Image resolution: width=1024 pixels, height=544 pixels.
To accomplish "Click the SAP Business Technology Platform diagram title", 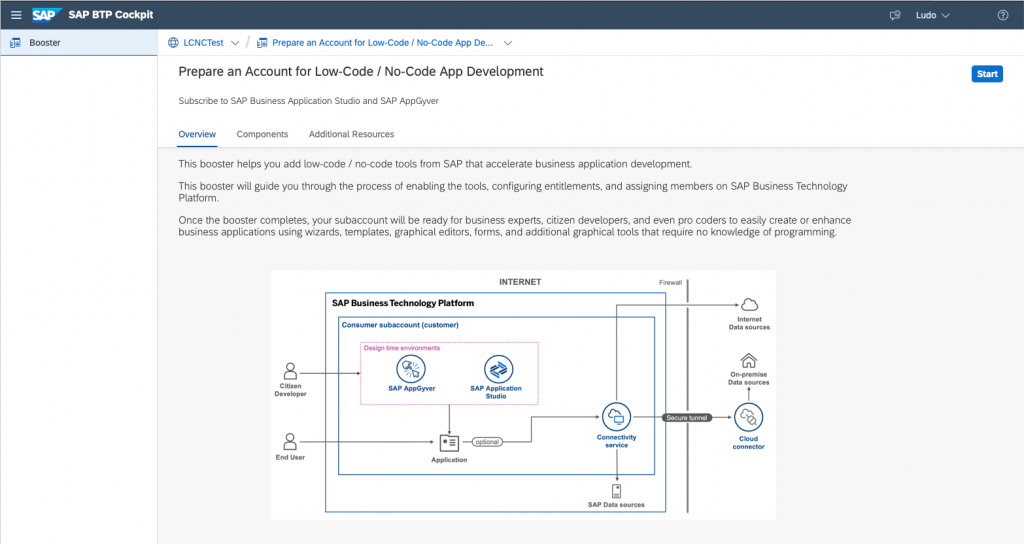I will pos(403,303).
